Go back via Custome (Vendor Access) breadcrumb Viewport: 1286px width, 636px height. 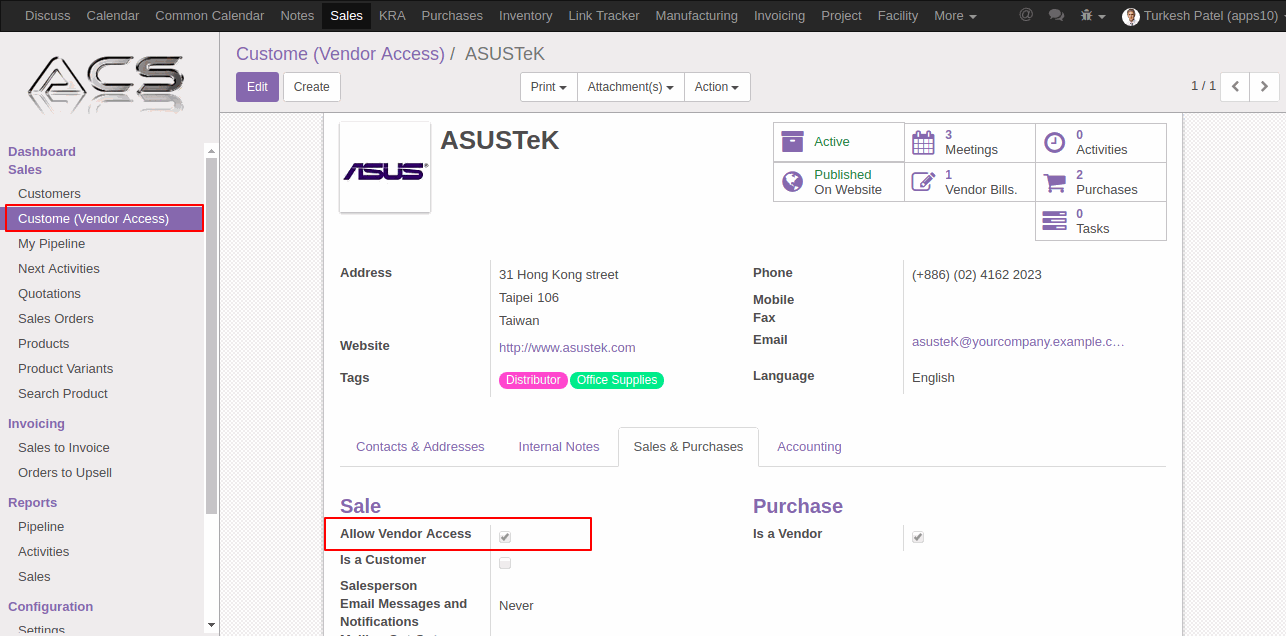340,54
